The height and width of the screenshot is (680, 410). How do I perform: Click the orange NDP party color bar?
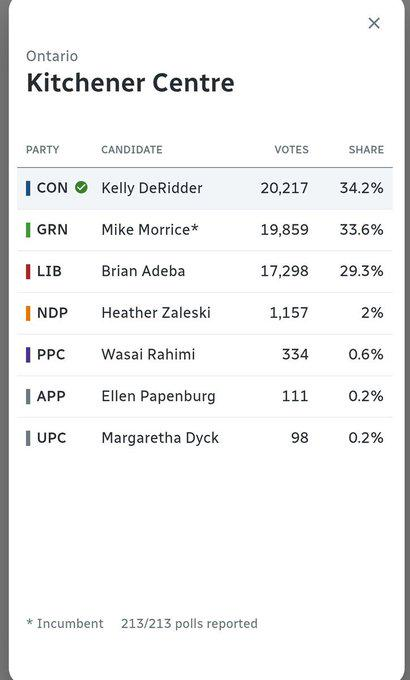pyautogui.click(x=28, y=313)
